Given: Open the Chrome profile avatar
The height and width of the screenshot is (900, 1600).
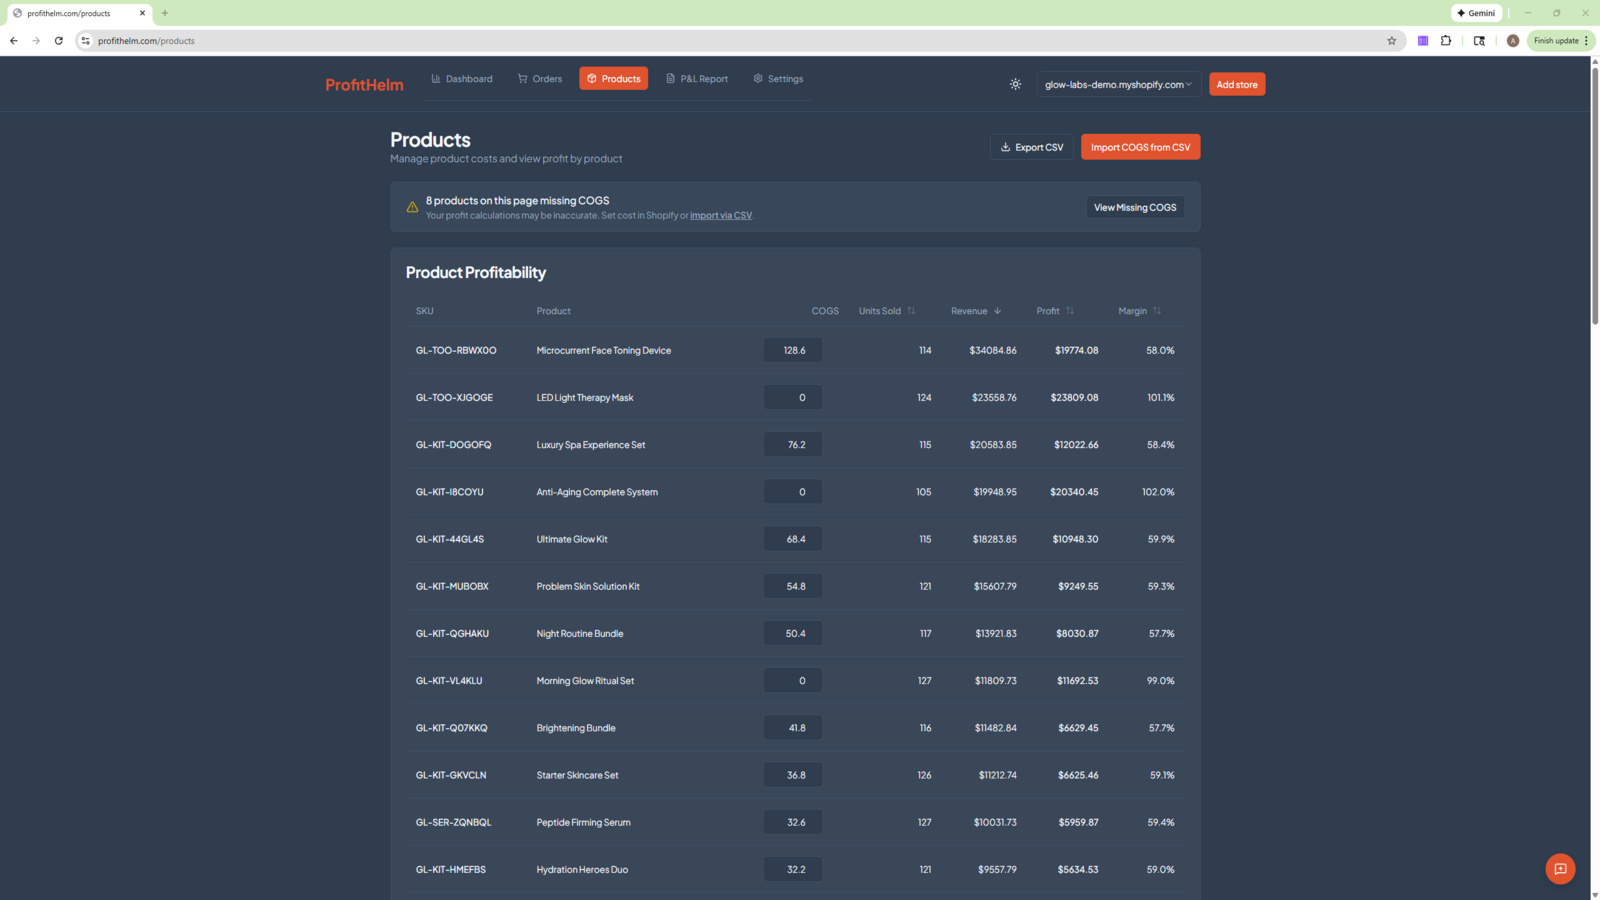Looking at the screenshot, I should (1513, 41).
